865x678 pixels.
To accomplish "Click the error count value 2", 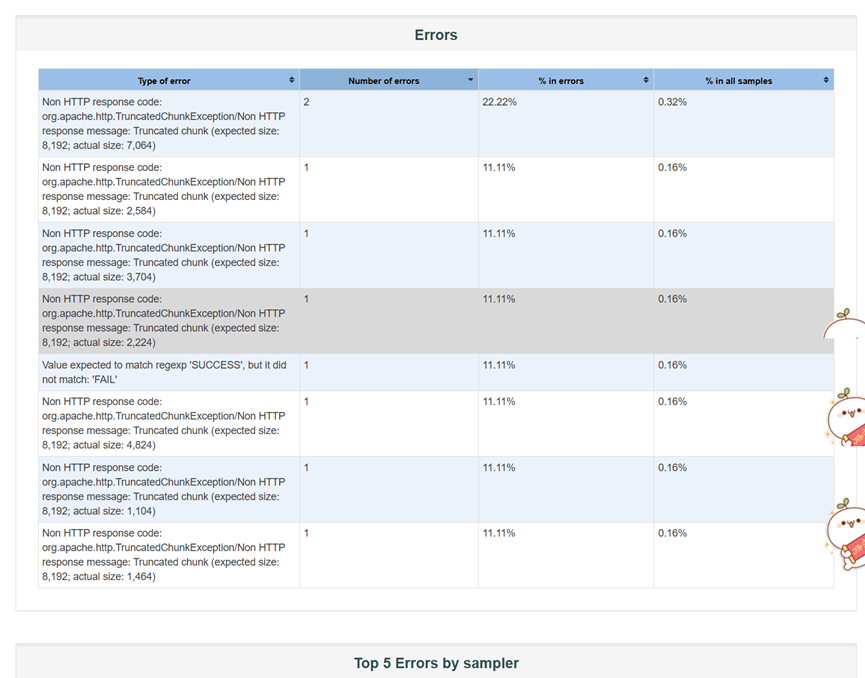I will tap(306, 102).
